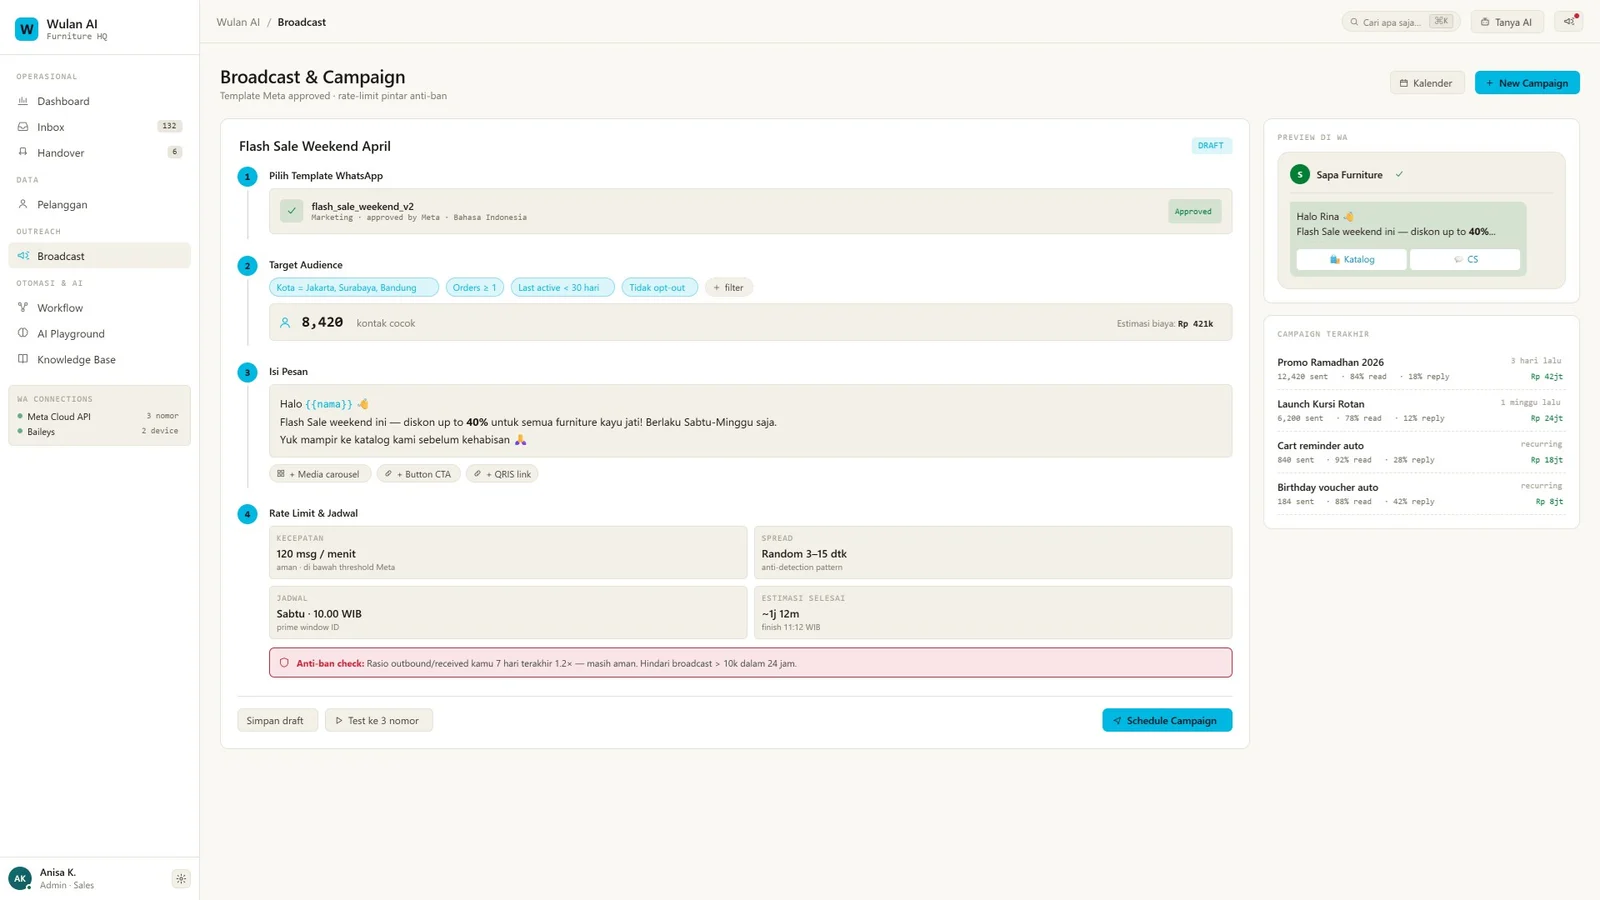
Task: Open the Inbox with 132 unread items
Action: [50, 126]
